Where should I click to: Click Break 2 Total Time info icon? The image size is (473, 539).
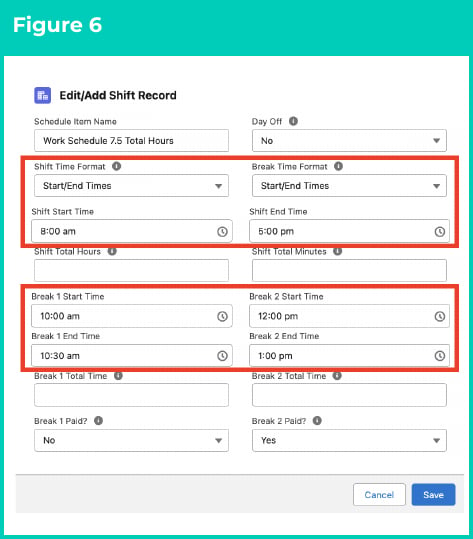[337, 376]
